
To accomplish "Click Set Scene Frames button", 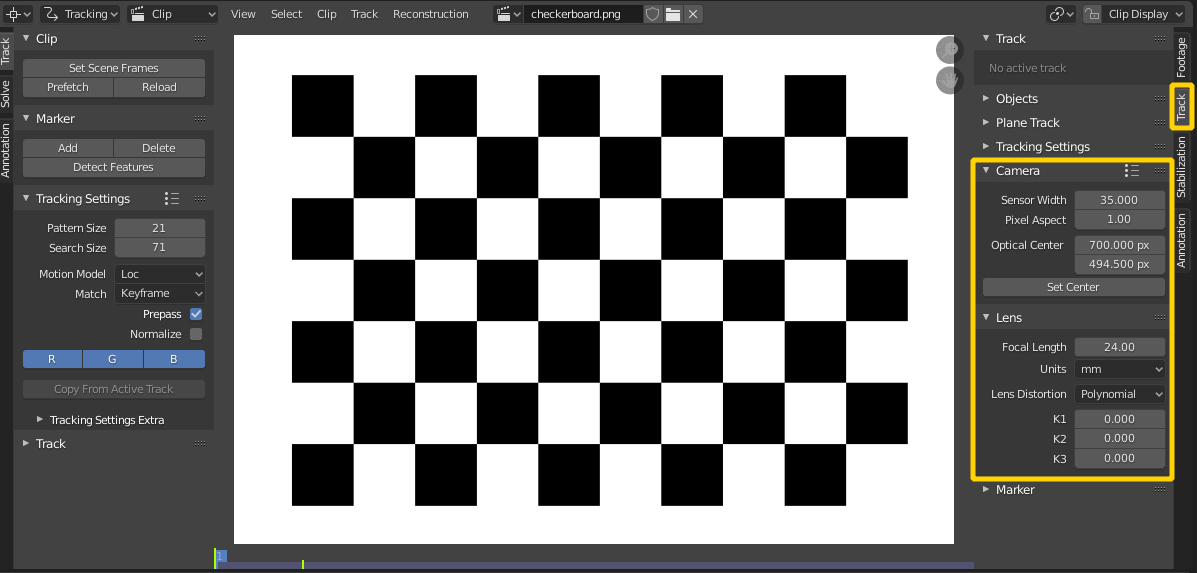I will pyautogui.click(x=114, y=68).
